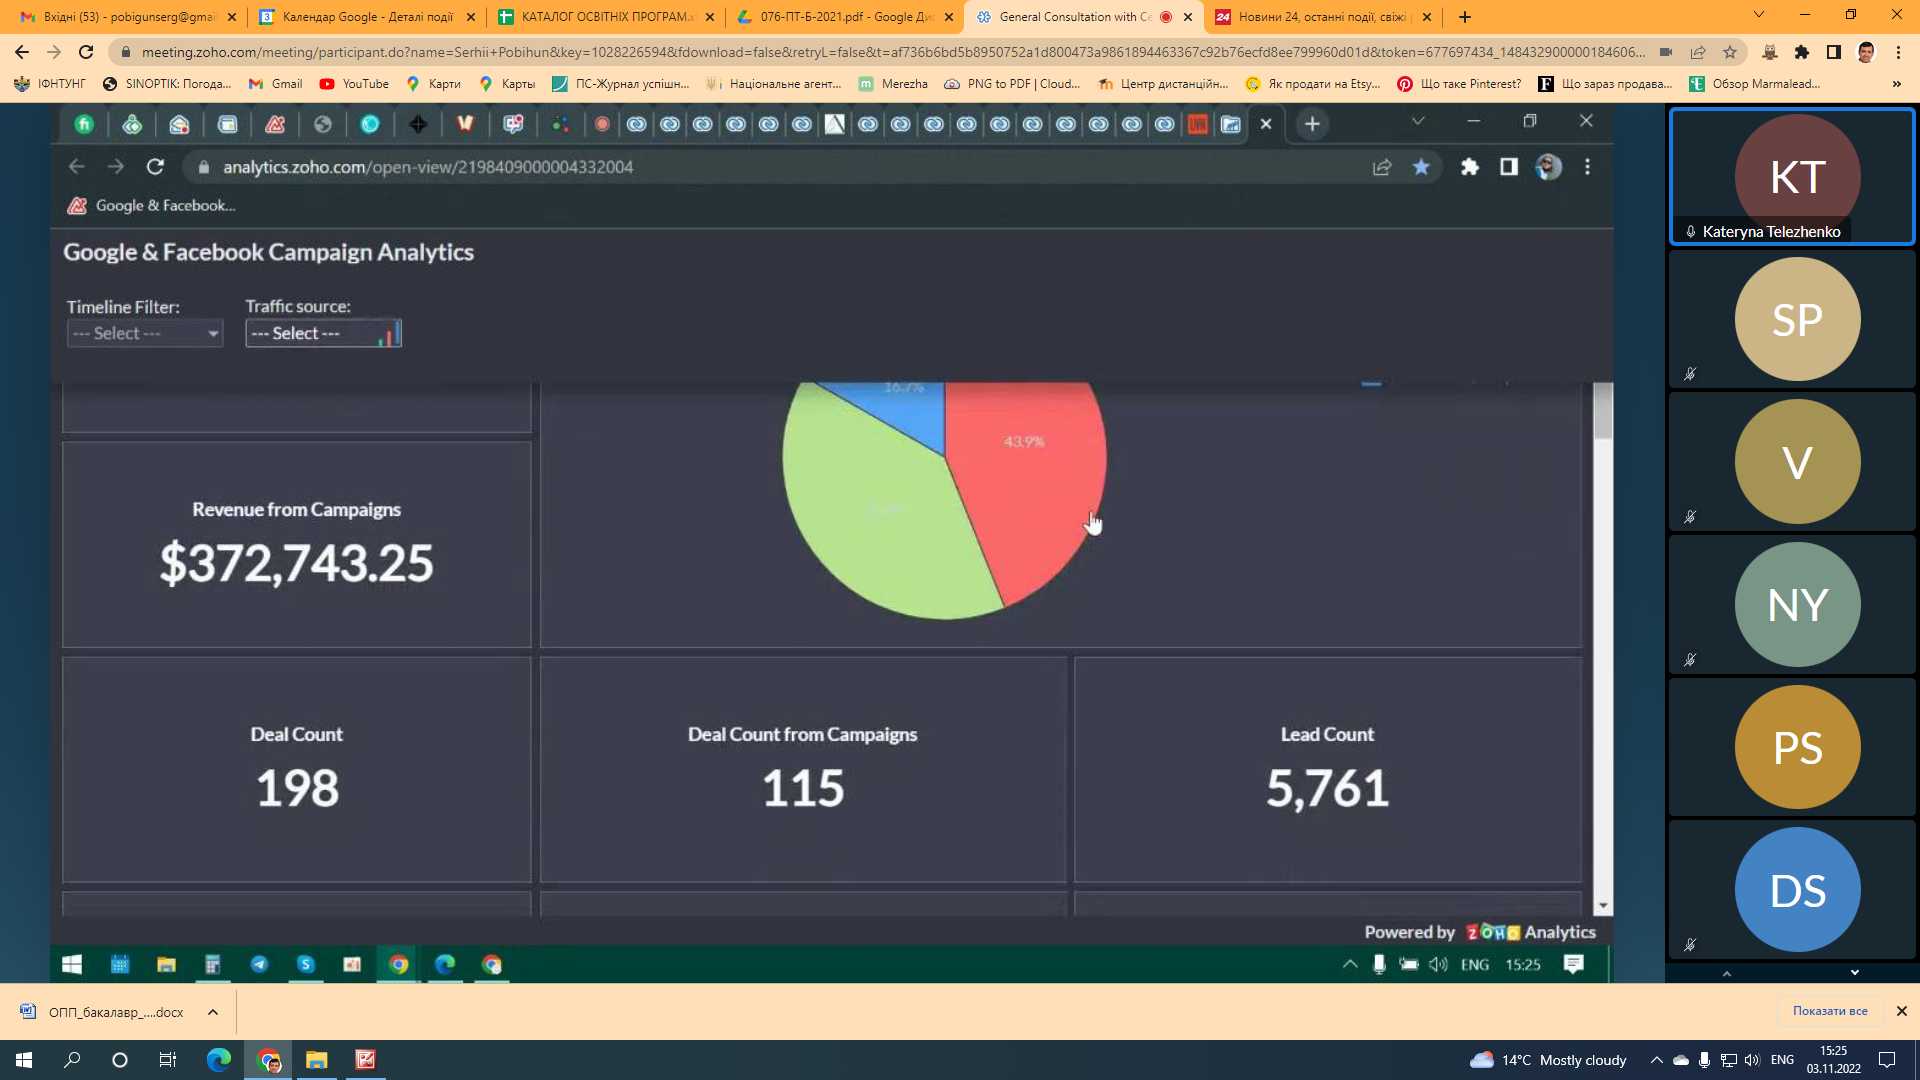This screenshot has width=1920, height=1080.
Task: Switch to the Новини 24 tab
Action: [1320, 17]
